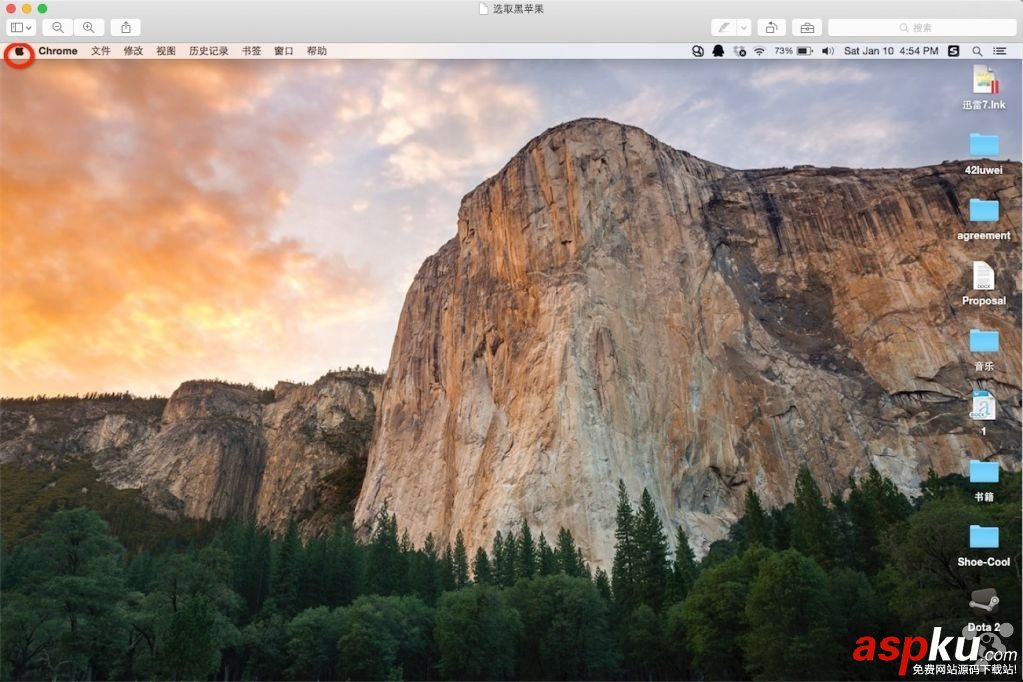This screenshot has height=682, width=1023.
Task: Open the 视图 menu
Action: (166, 50)
